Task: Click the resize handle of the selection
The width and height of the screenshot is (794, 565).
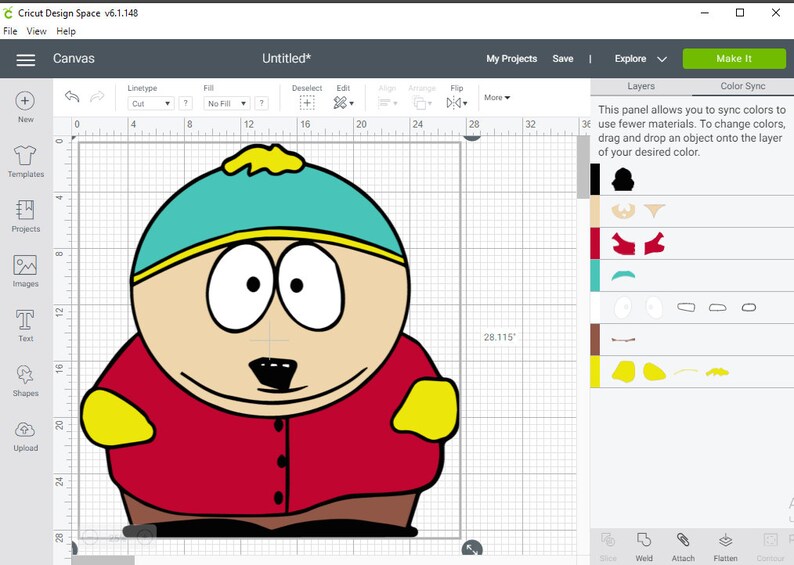Action: coord(472,548)
